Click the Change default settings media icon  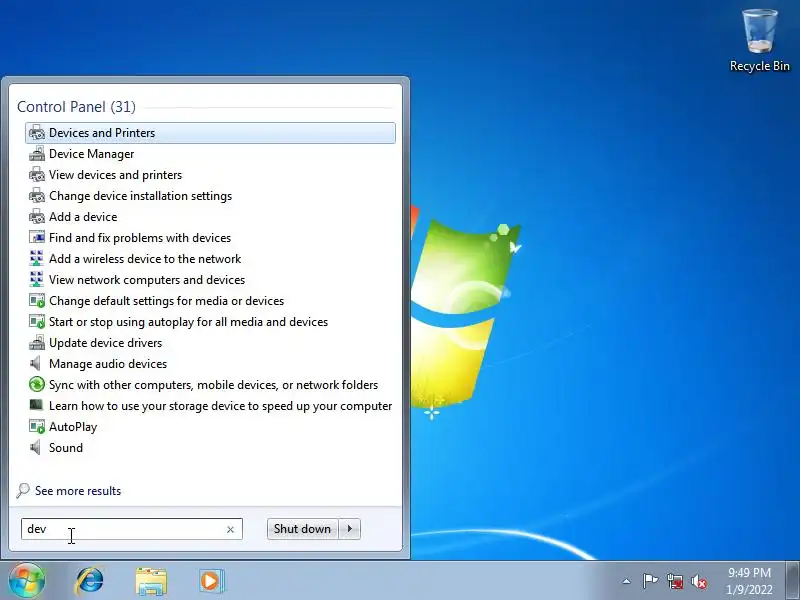[37, 301]
